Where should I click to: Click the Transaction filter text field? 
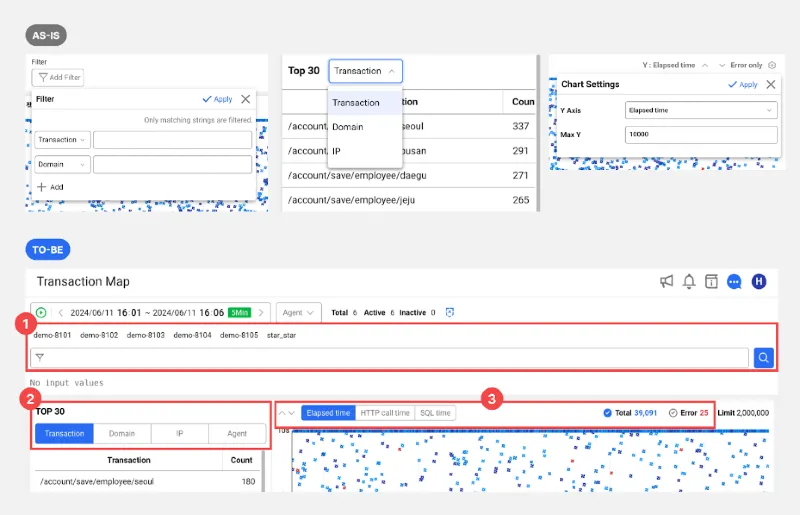[172, 140]
